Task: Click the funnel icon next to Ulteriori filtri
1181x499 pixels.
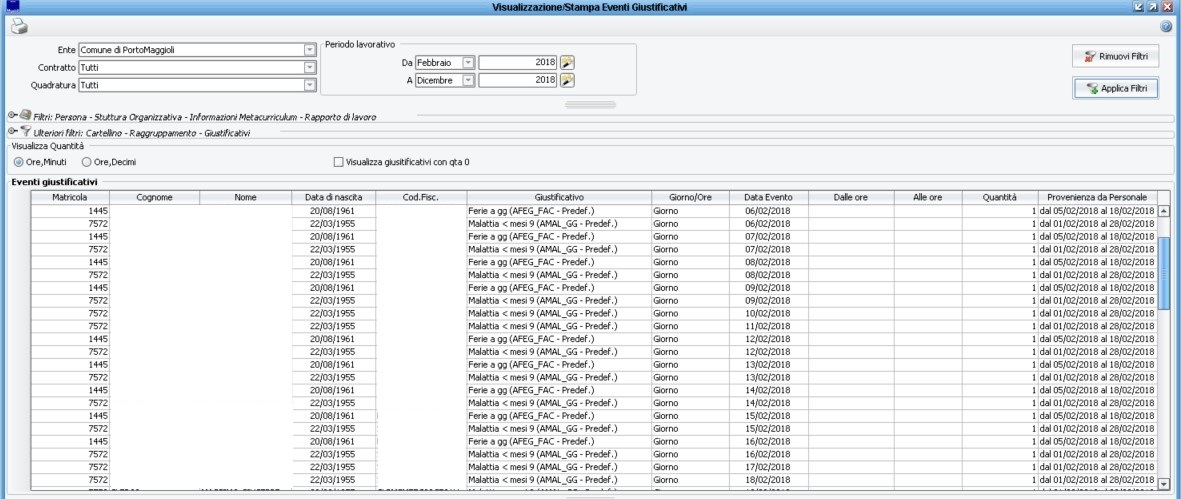Action: 23,131
